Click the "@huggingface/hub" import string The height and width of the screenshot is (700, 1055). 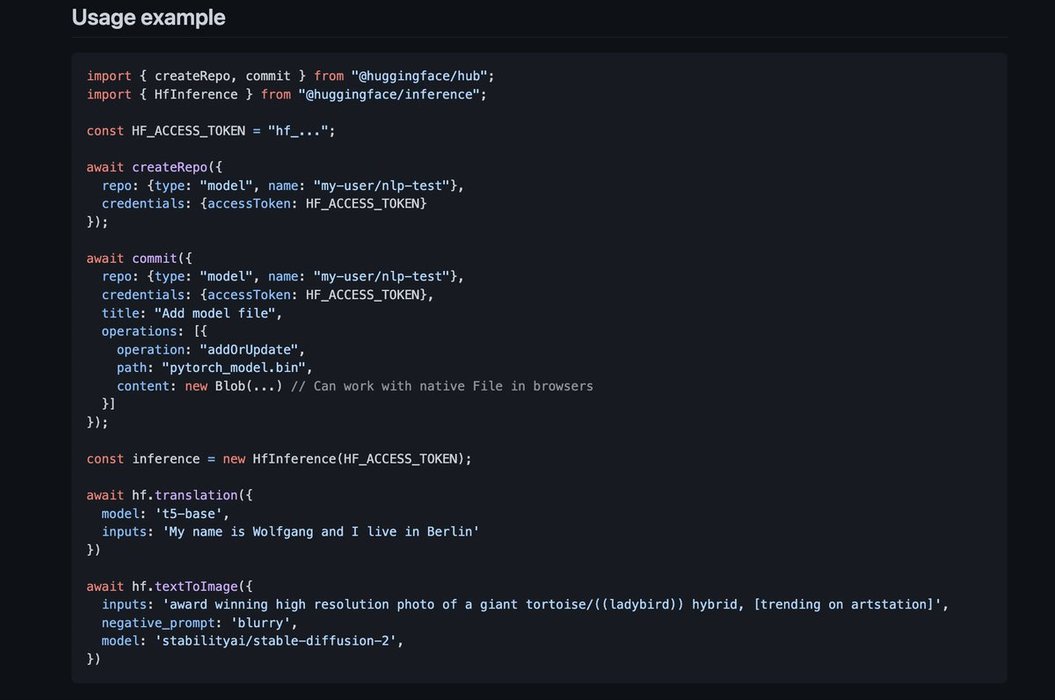(x=422, y=76)
